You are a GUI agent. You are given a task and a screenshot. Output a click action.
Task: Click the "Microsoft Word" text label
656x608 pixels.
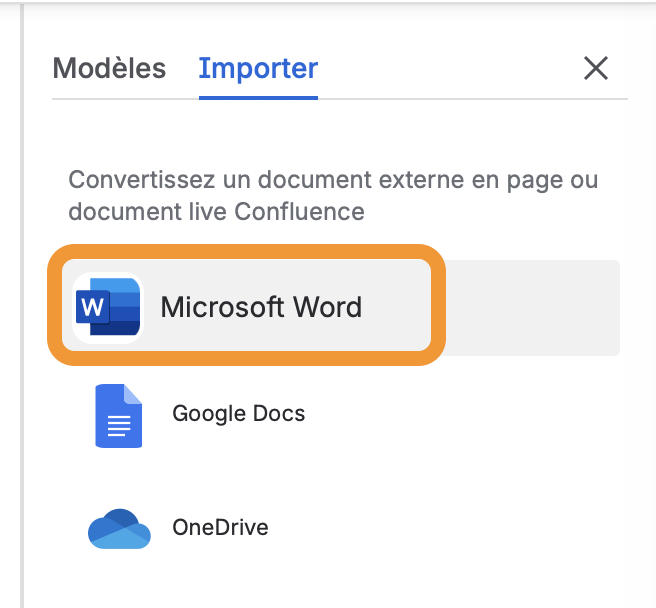[261, 307]
